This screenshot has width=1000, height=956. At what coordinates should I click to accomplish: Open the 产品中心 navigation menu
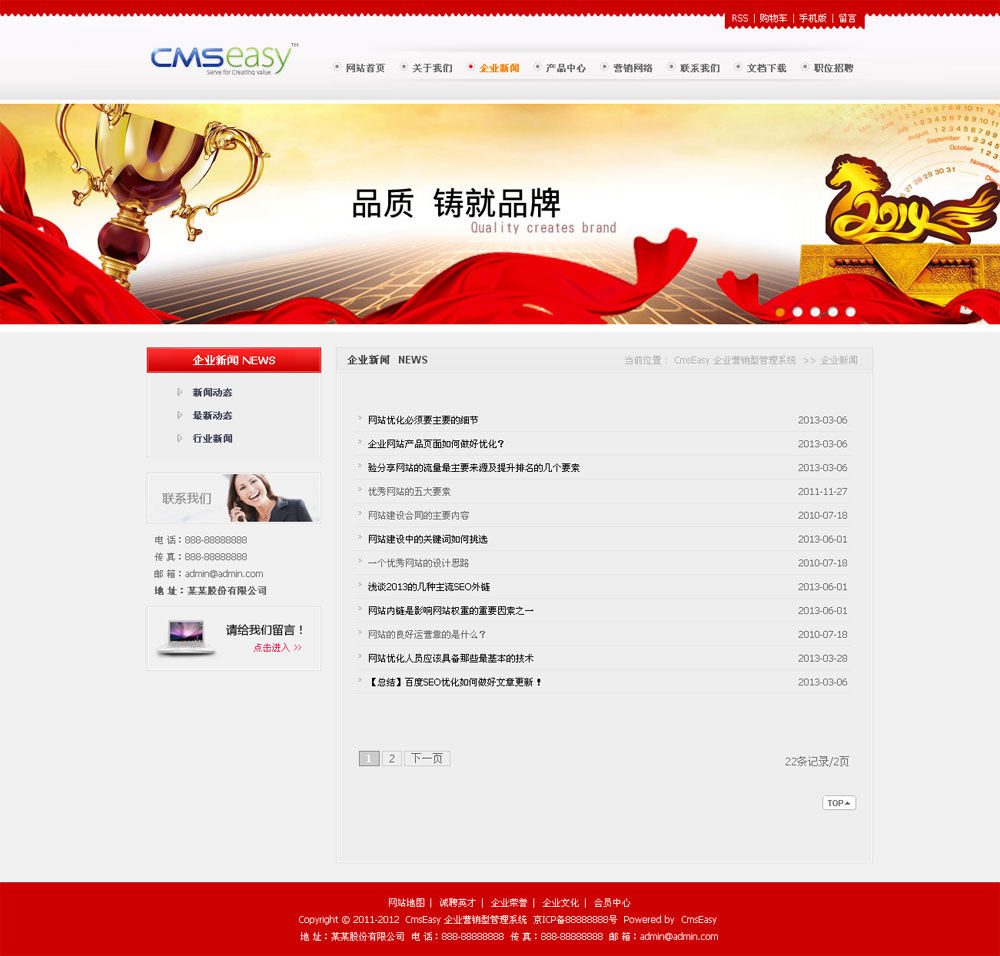point(565,68)
